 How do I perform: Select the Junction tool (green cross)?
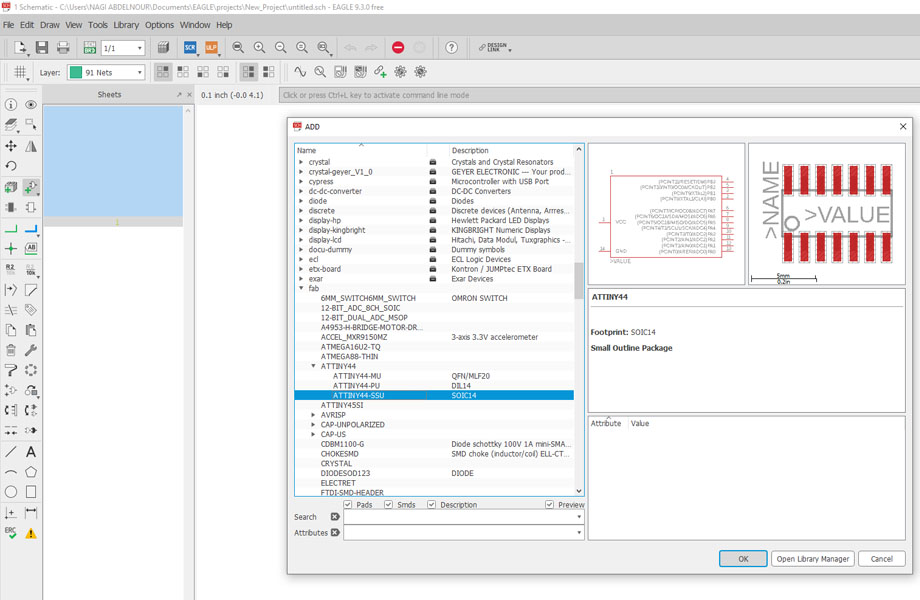tap(11, 248)
